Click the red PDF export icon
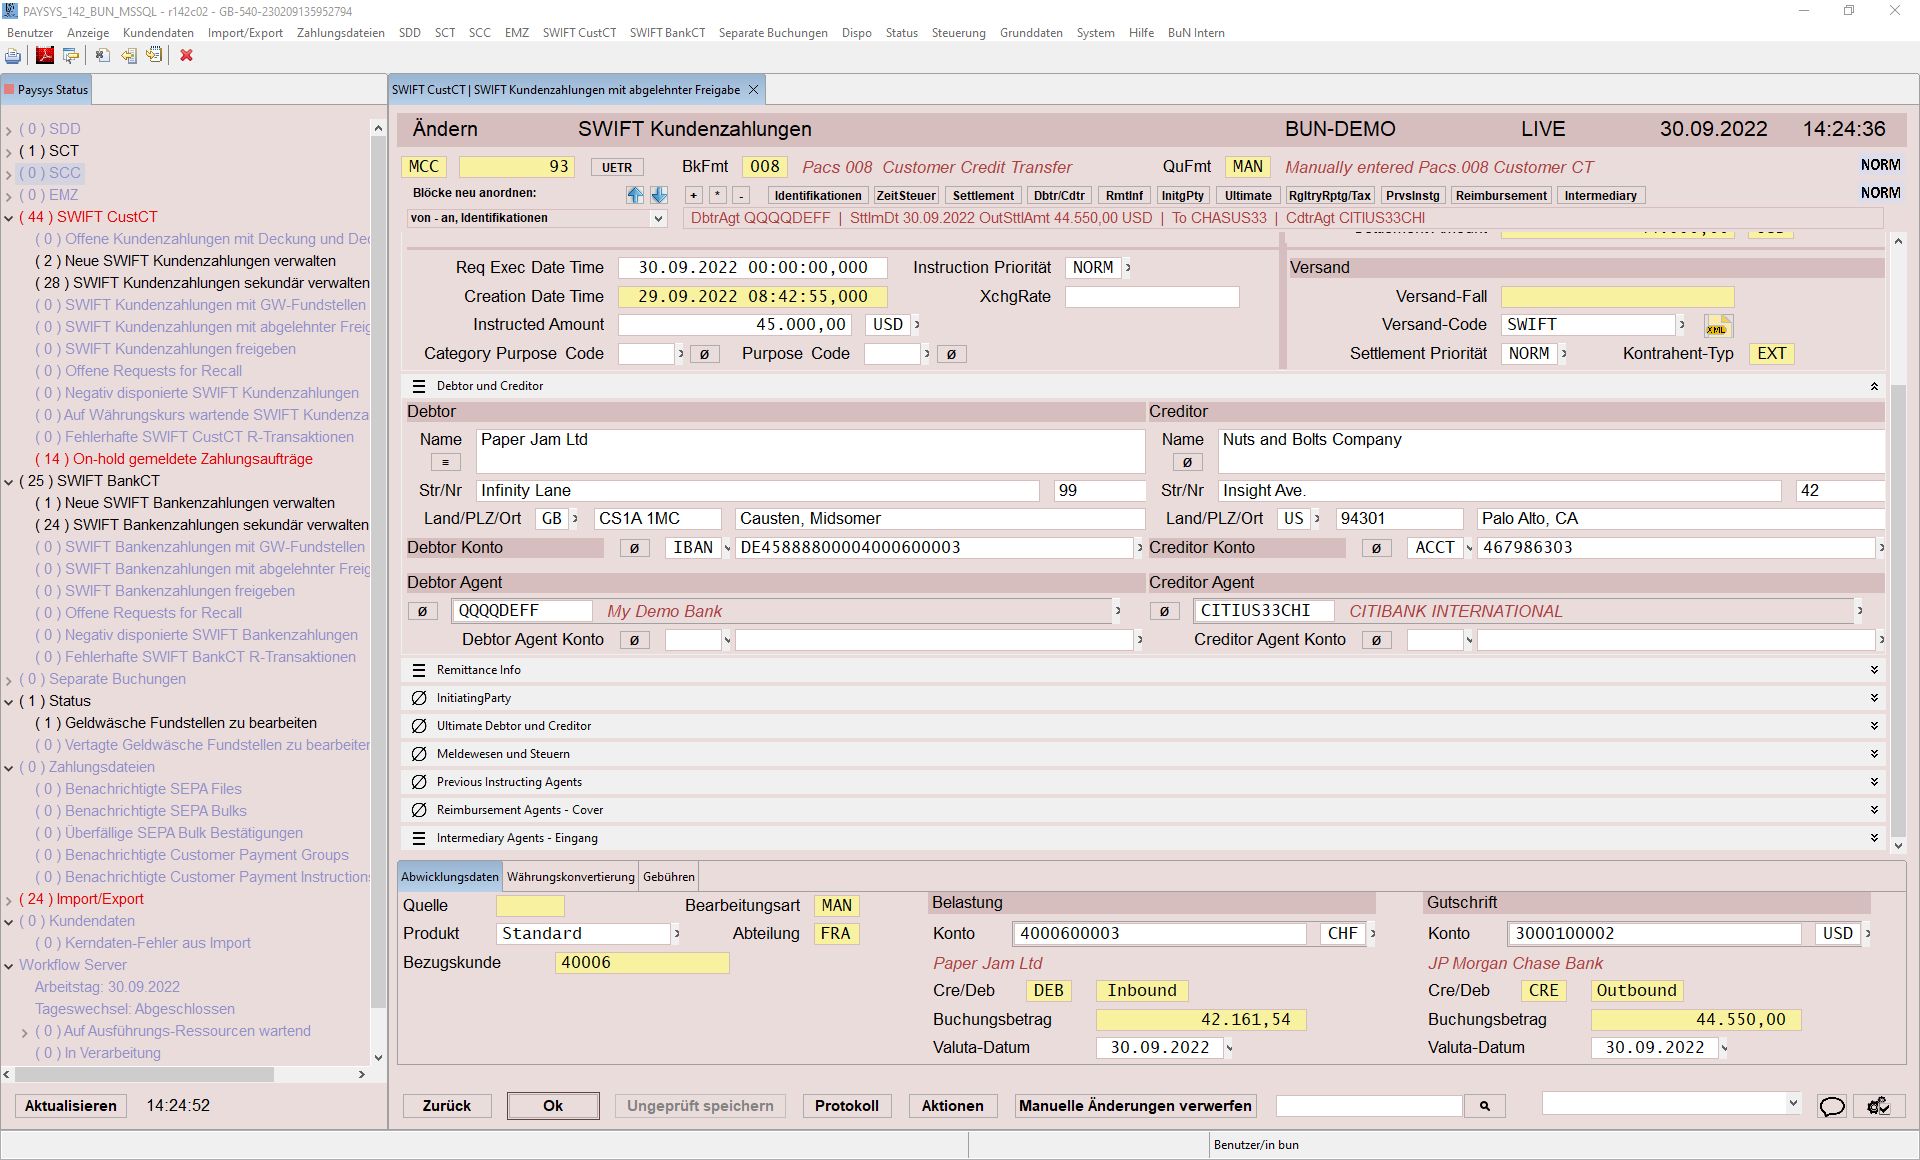Image resolution: width=1920 pixels, height=1160 pixels. (44, 56)
